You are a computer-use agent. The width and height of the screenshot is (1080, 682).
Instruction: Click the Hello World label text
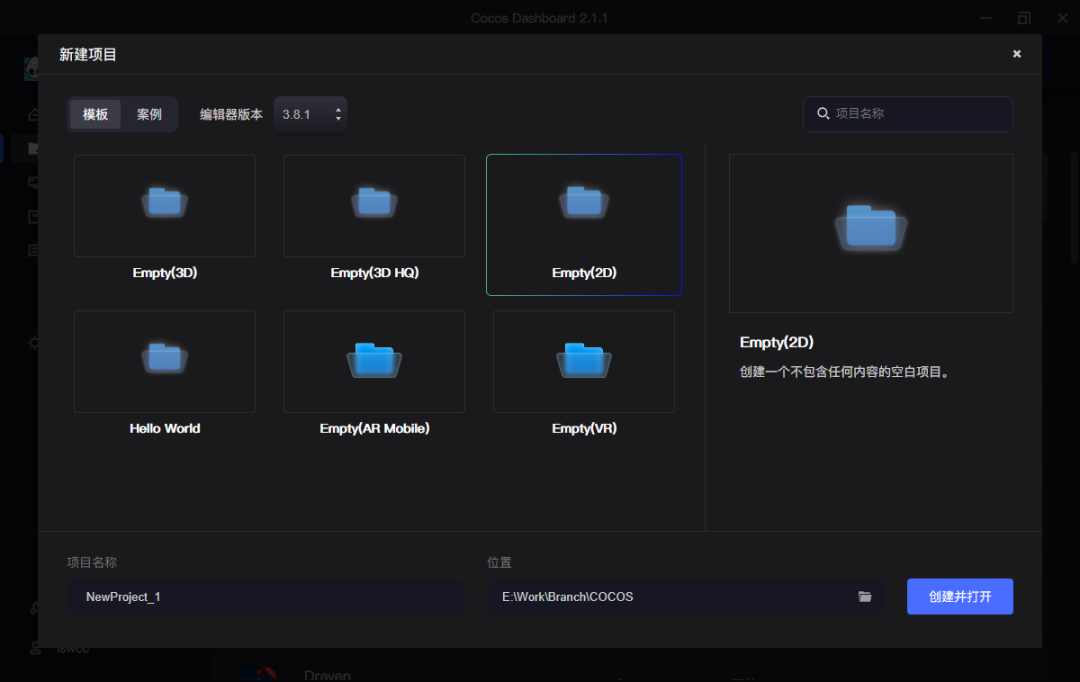165,428
